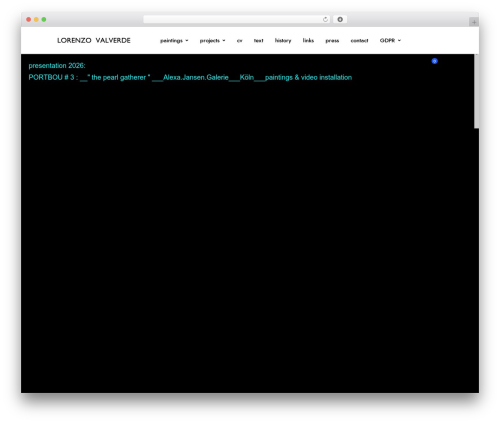Viewport: 500px width, 423px height.
Task: Open a new tab with plus button
Action: (474, 22)
